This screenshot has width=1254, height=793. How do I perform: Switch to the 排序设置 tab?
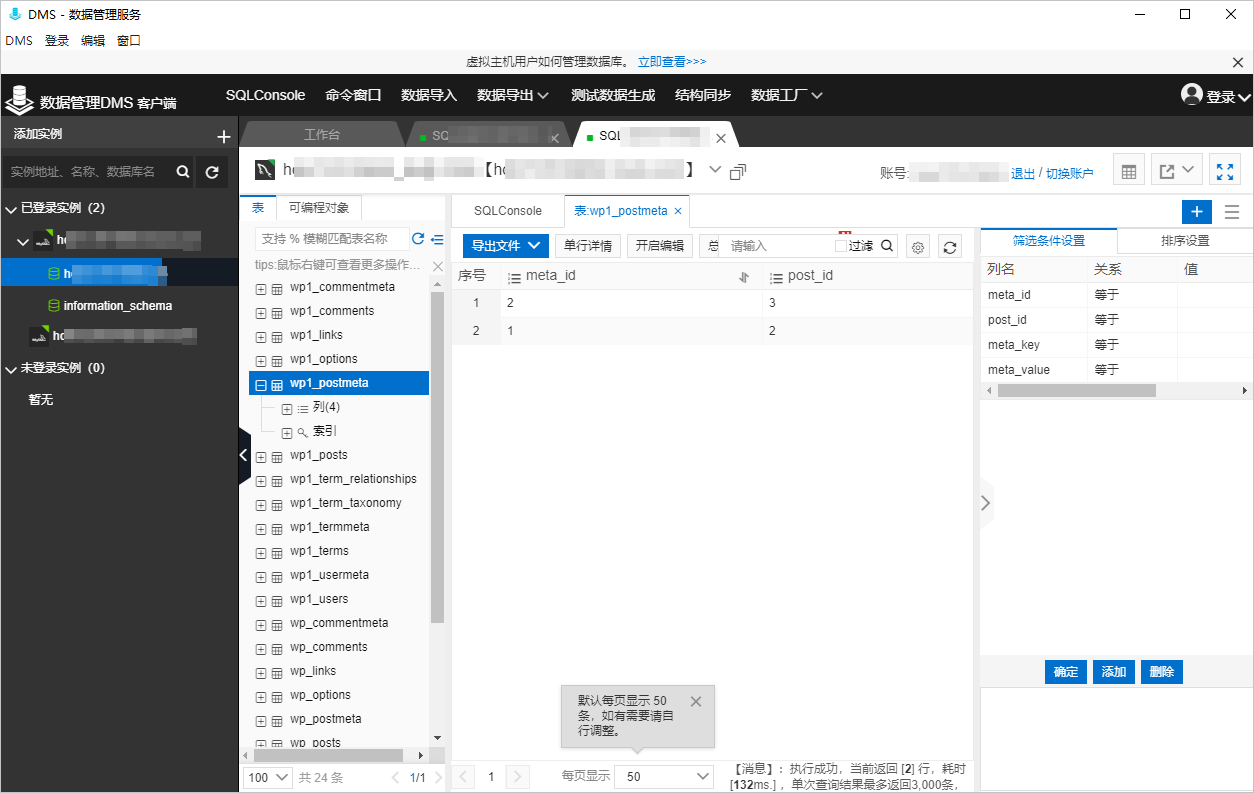[x=1185, y=241]
